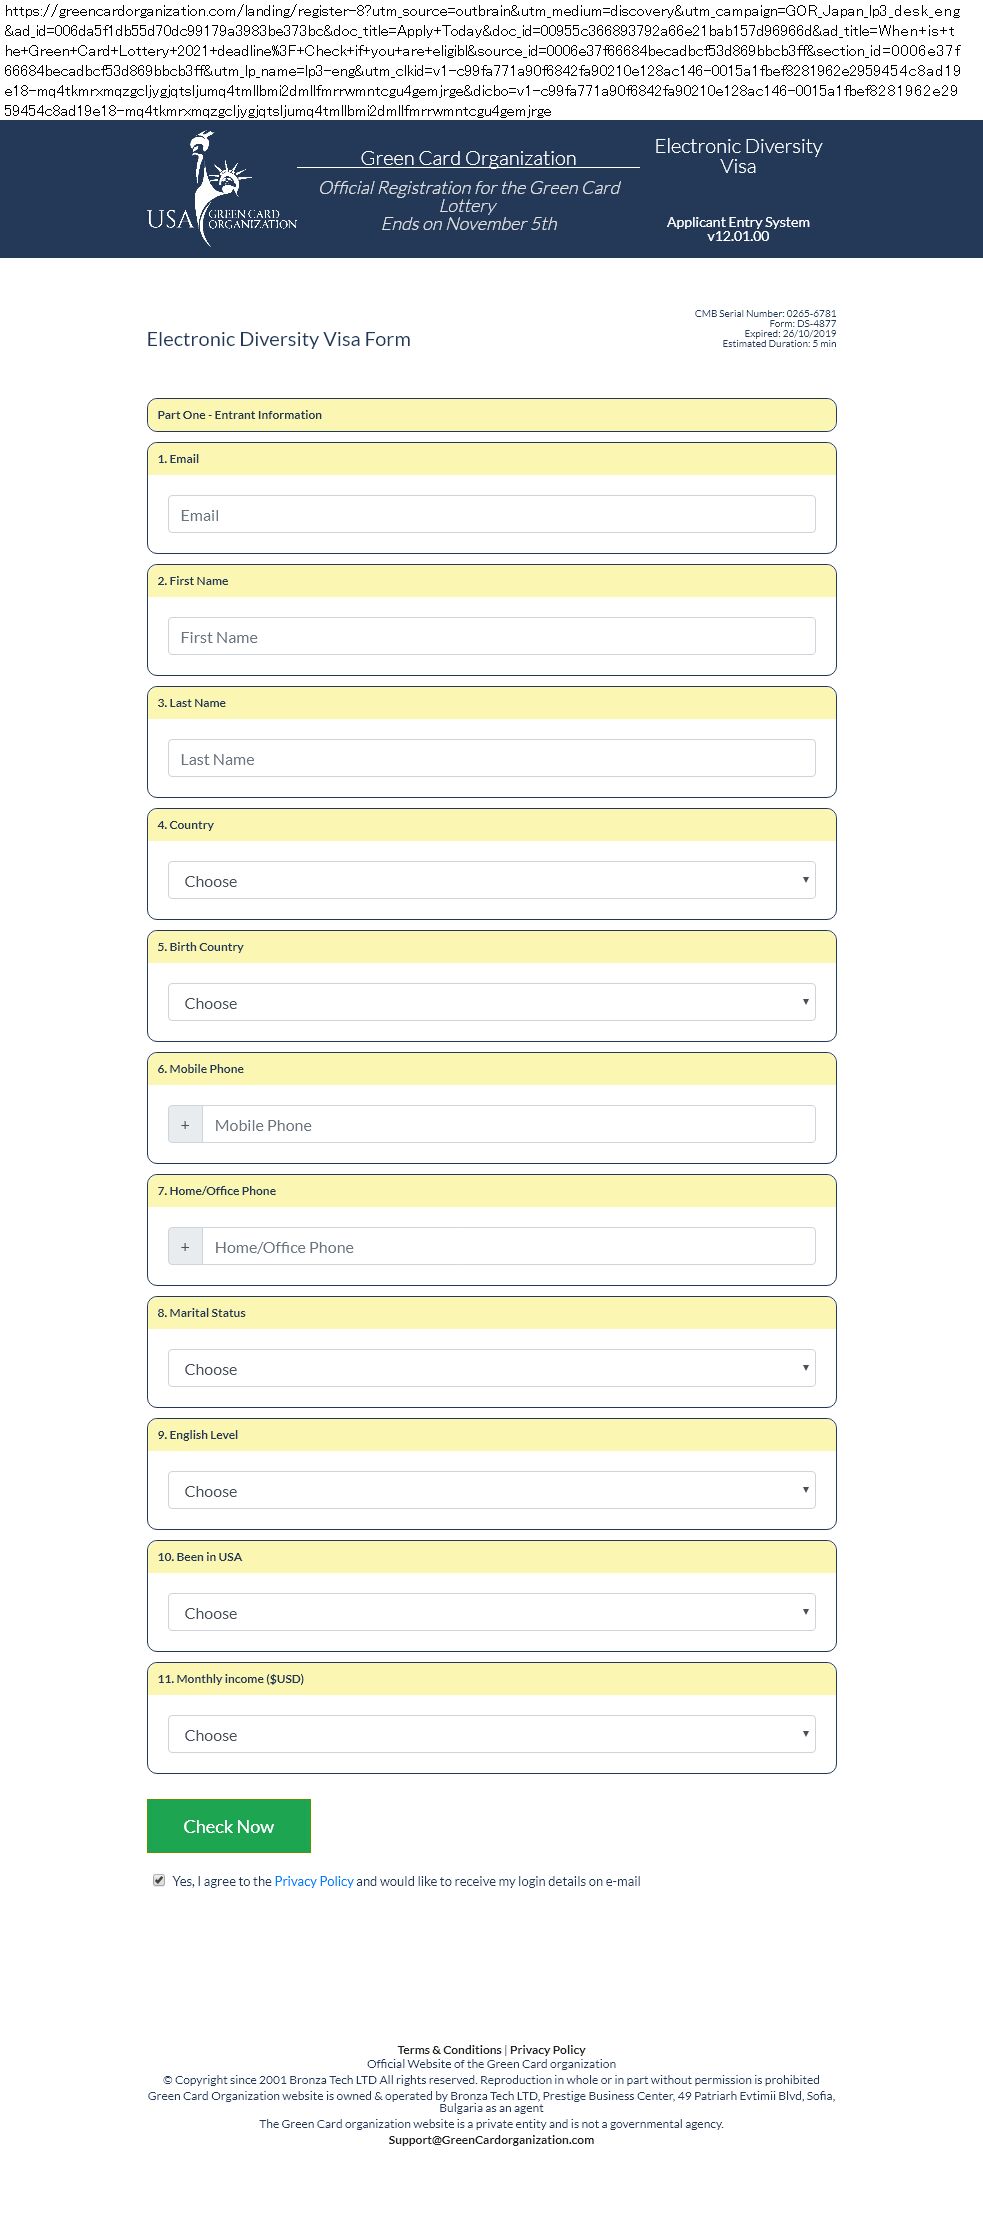The width and height of the screenshot is (983, 2234).
Task: Open the Privacy Policy link in the footer
Action: coord(547,2049)
